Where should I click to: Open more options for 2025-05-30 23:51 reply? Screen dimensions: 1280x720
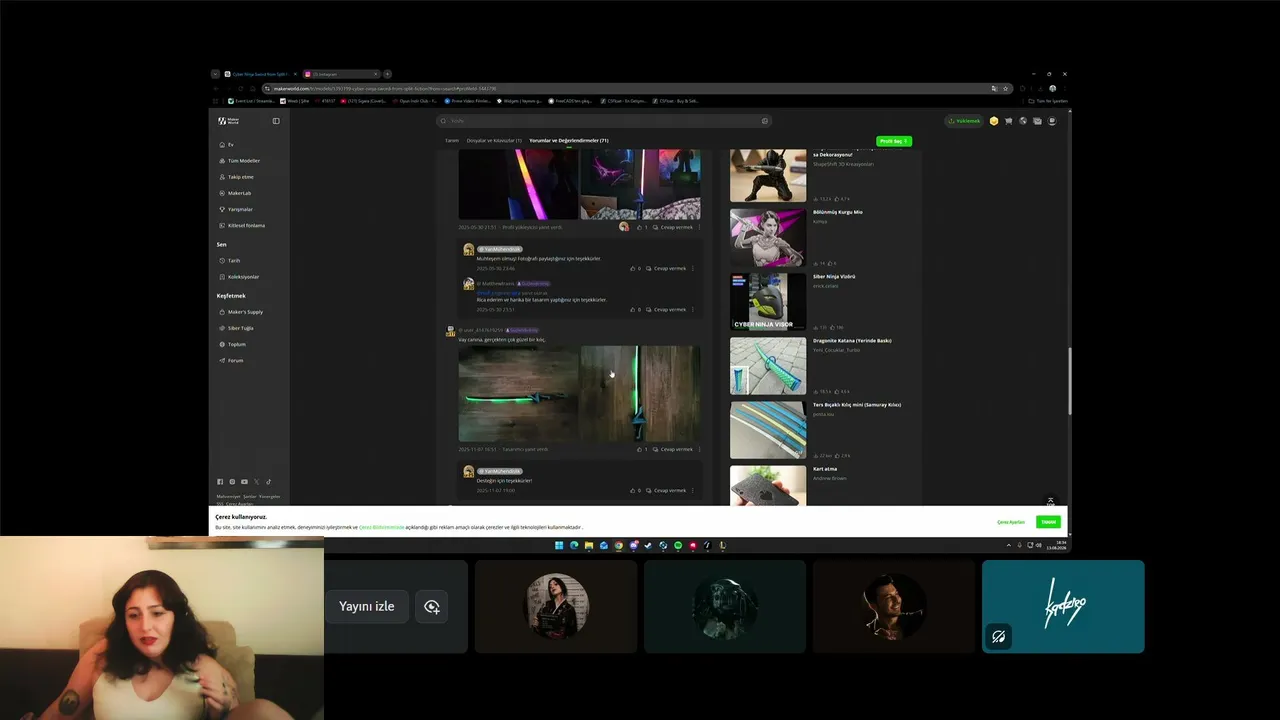tap(692, 309)
